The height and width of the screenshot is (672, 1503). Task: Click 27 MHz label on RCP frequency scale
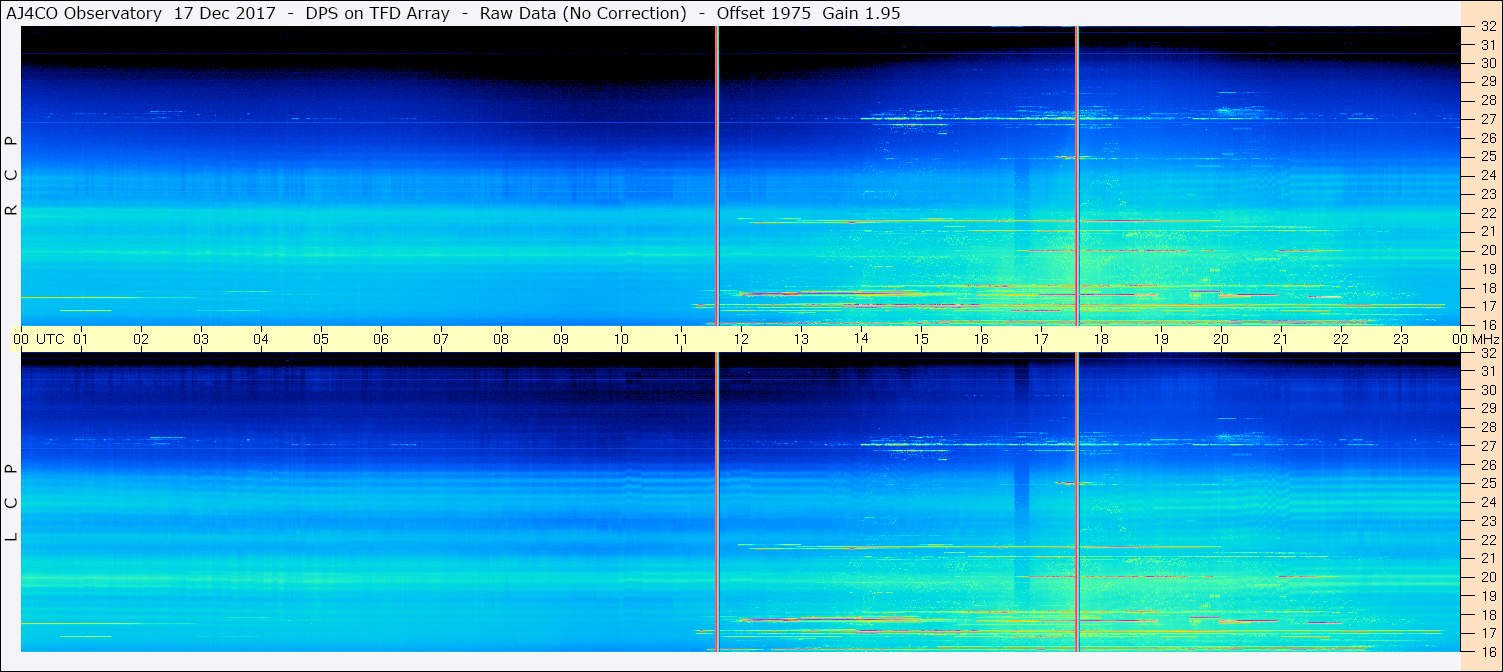(1488, 119)
